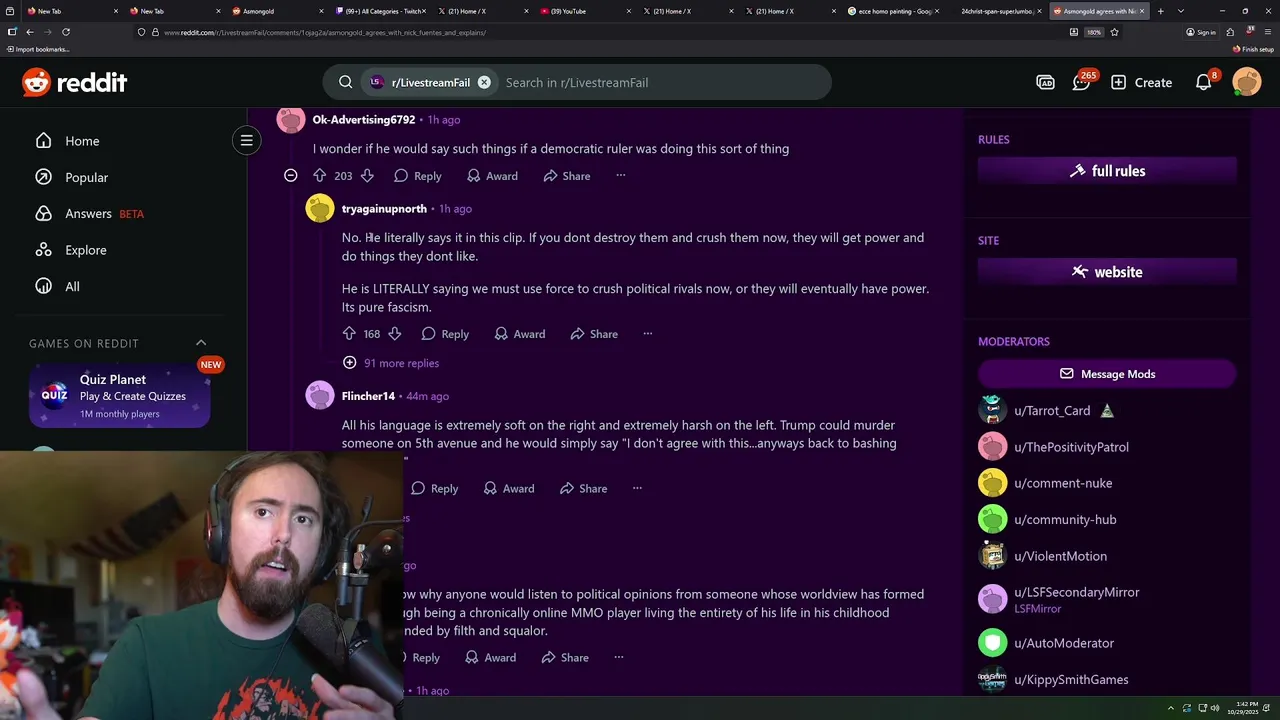
Task: Open the Quiz Planet game card
Action: (119, 397)
